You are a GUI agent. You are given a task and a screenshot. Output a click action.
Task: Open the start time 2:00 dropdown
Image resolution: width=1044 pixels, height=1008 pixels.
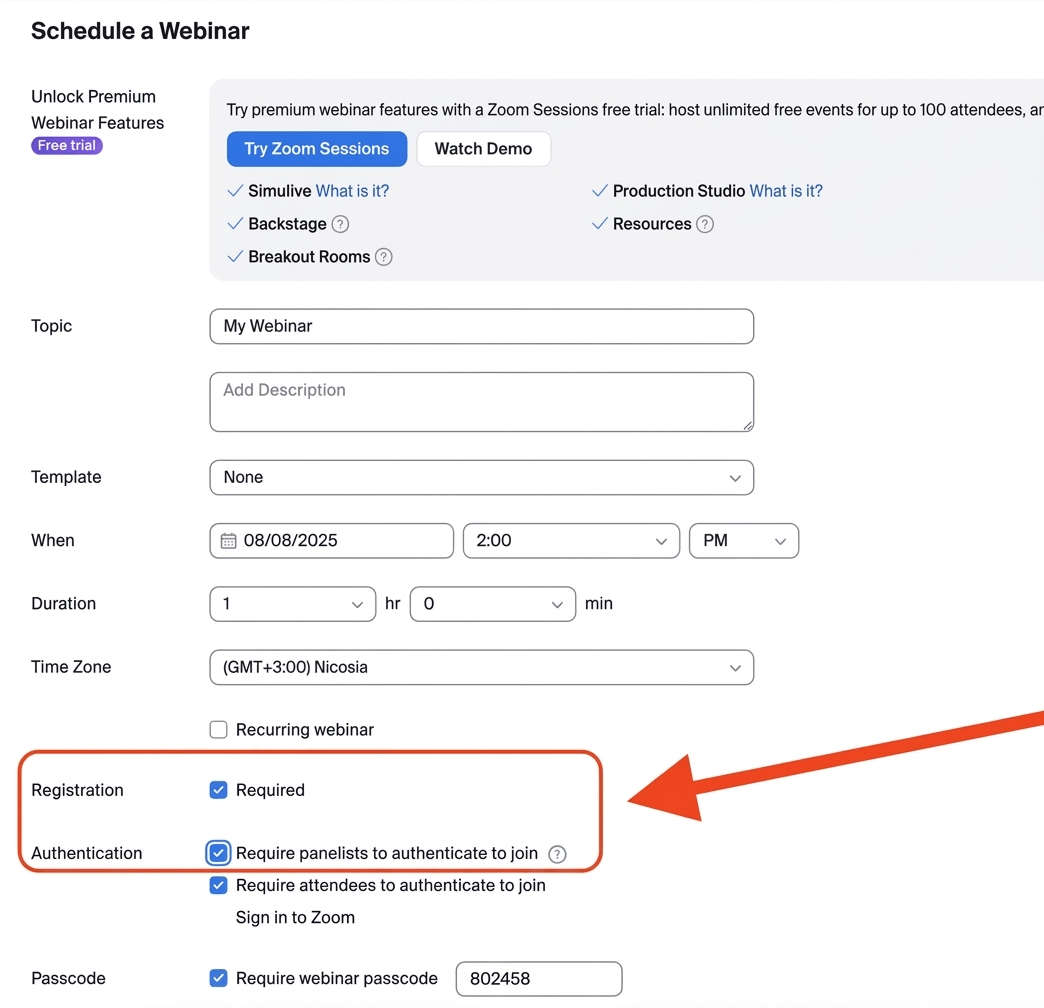571,541
